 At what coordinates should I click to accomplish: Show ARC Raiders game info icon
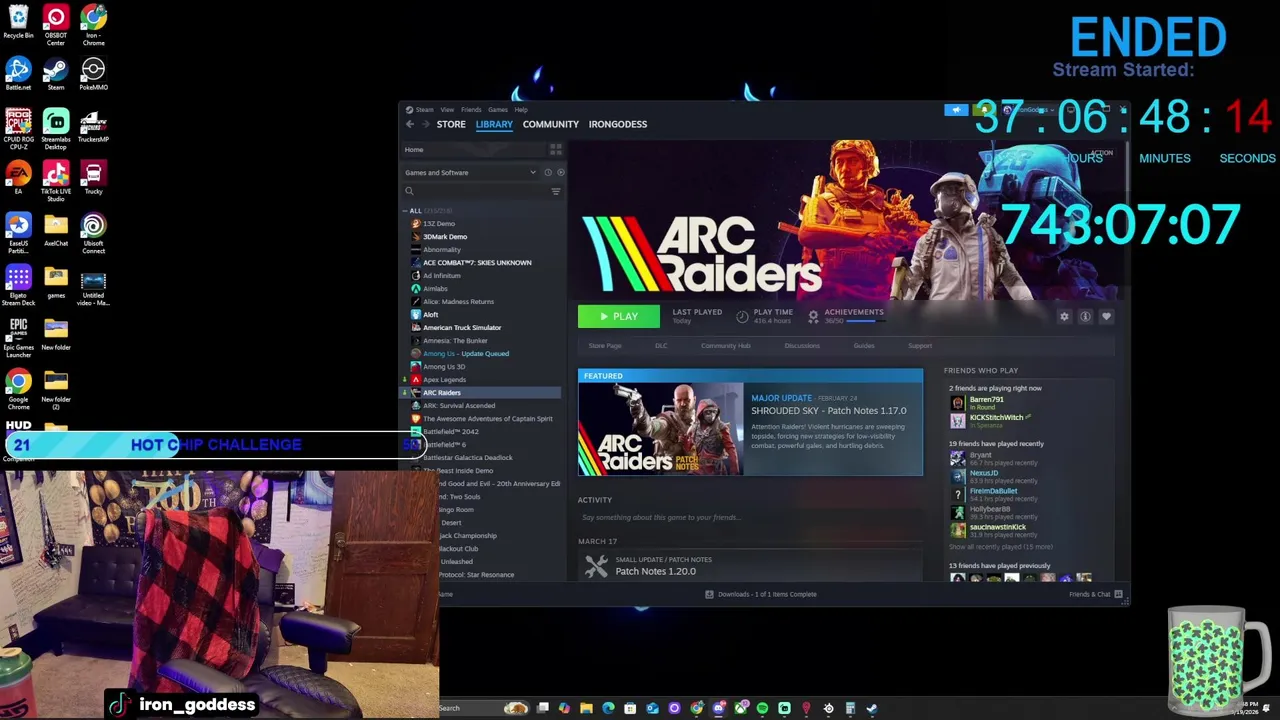pyautogui.click(x=1085, y=316)
